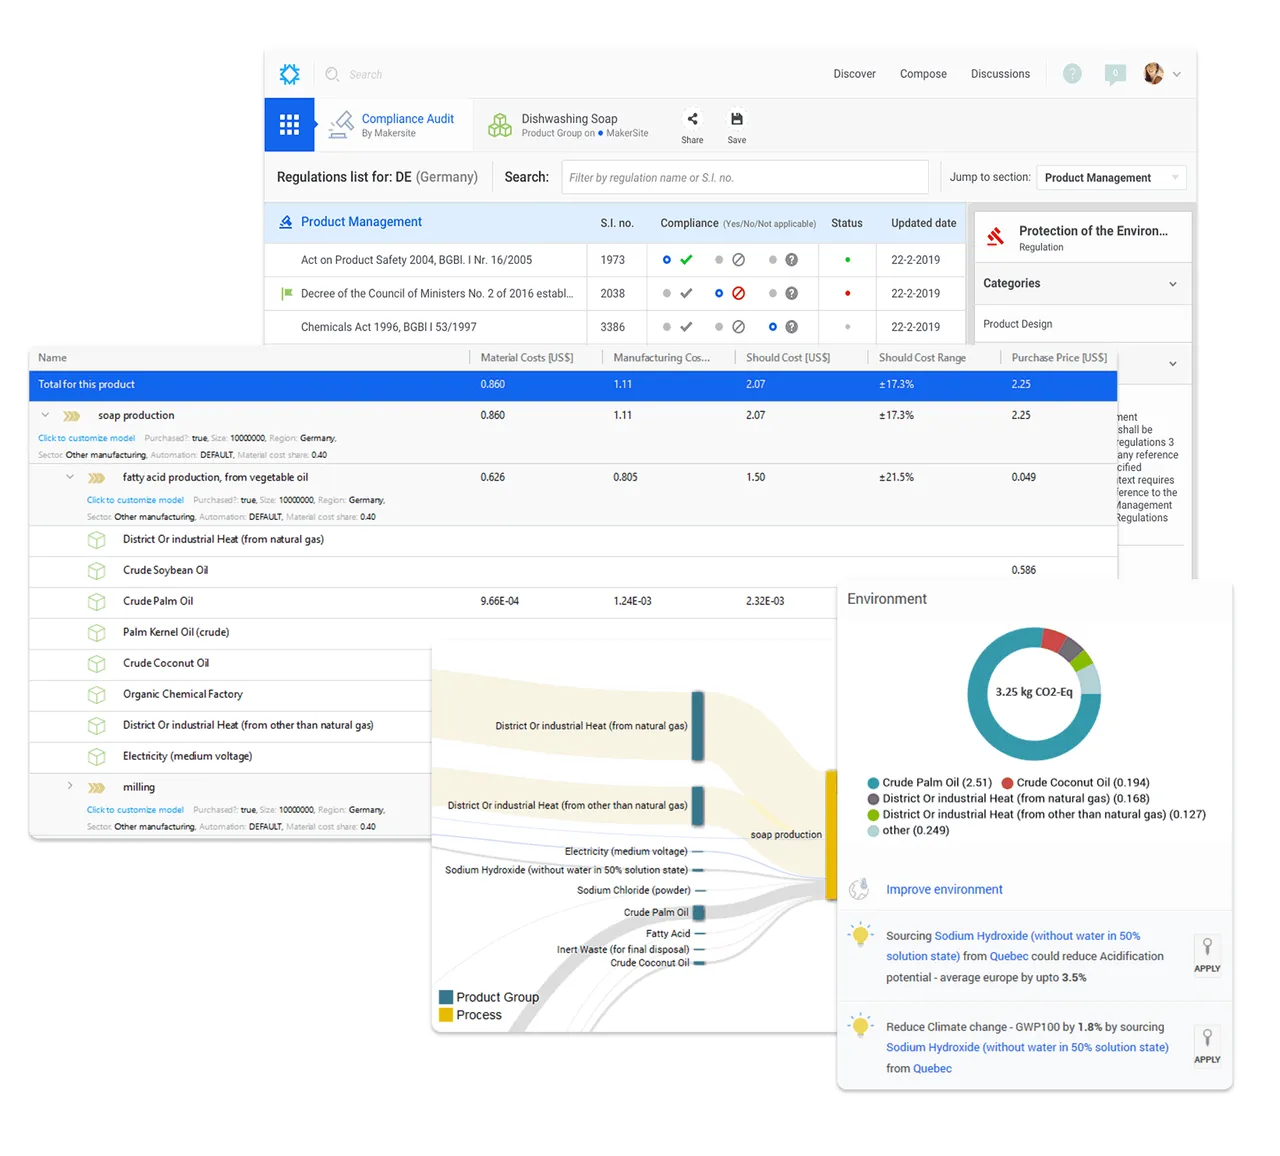
Task: Click lightbulb beside Acidification sourcing tip
Action: click(860, 936)
